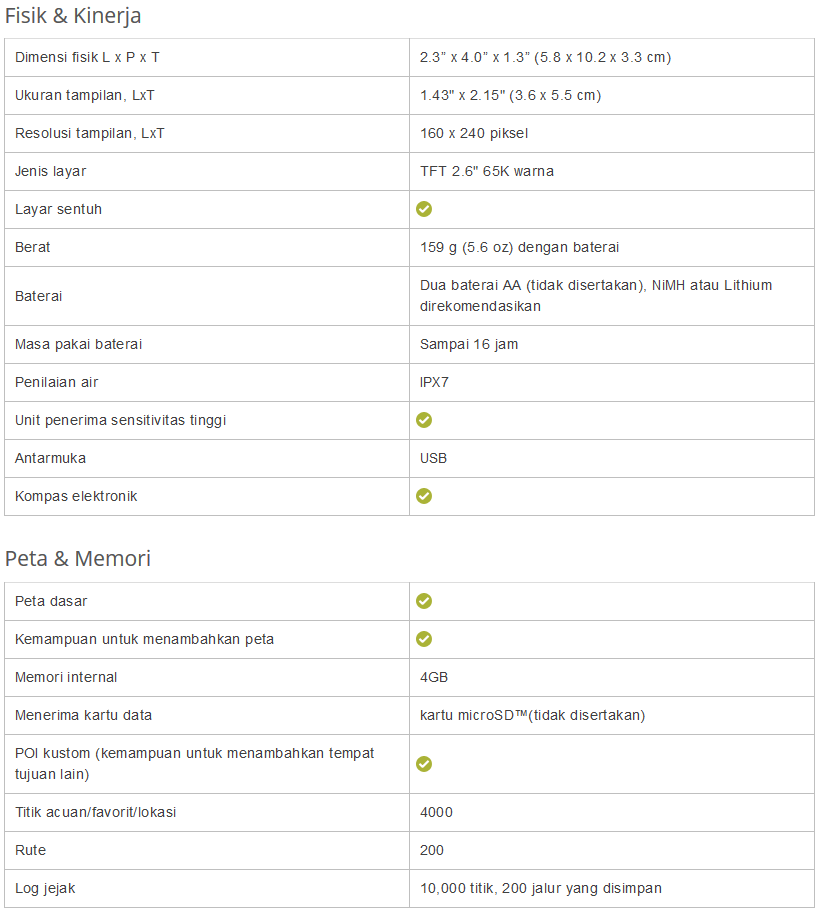The width and height of the screenshot is (821, 914).
Task: Click the Dimensi fisik L x P x T label
Action: (87, 57)
